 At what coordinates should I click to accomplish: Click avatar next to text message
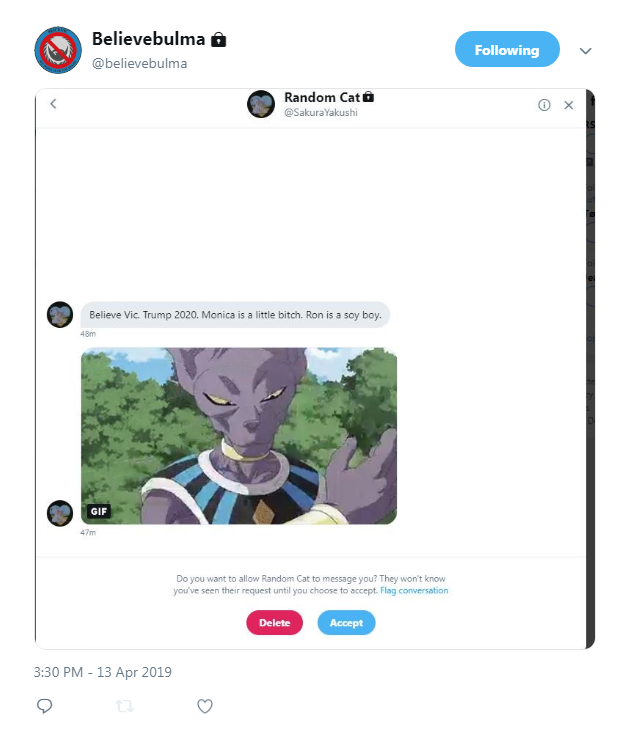click(x=60, y=314)
